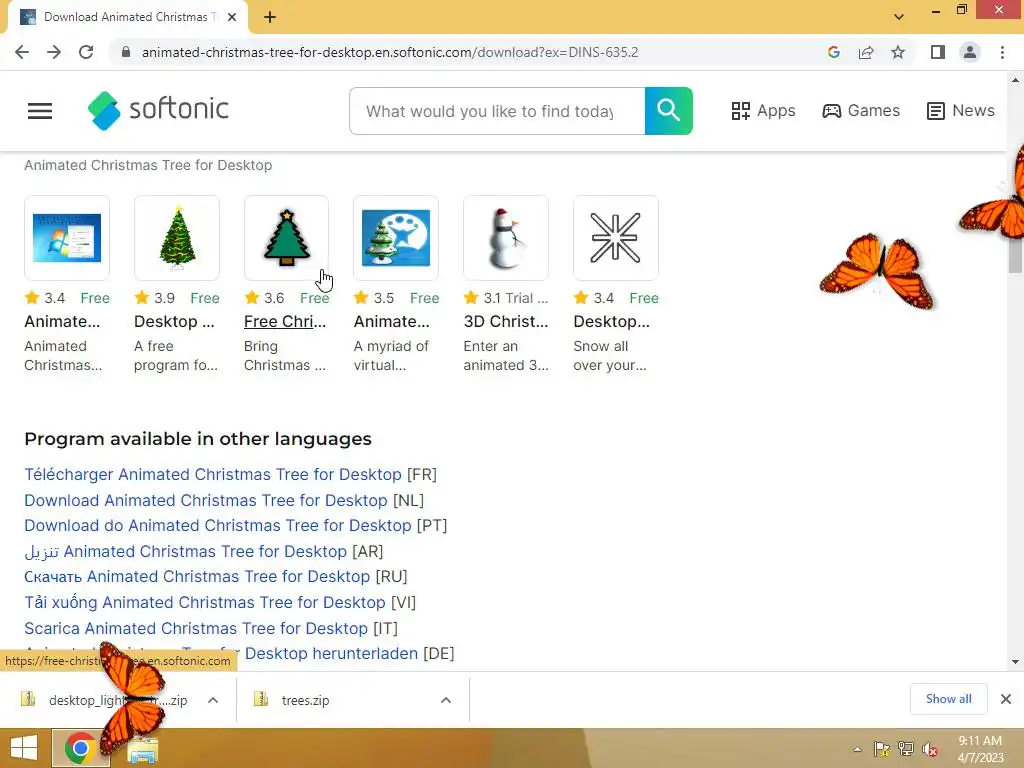Click the '3D Christ...' app title
This screenshot has width=1024, height=768.
(505, 321)
